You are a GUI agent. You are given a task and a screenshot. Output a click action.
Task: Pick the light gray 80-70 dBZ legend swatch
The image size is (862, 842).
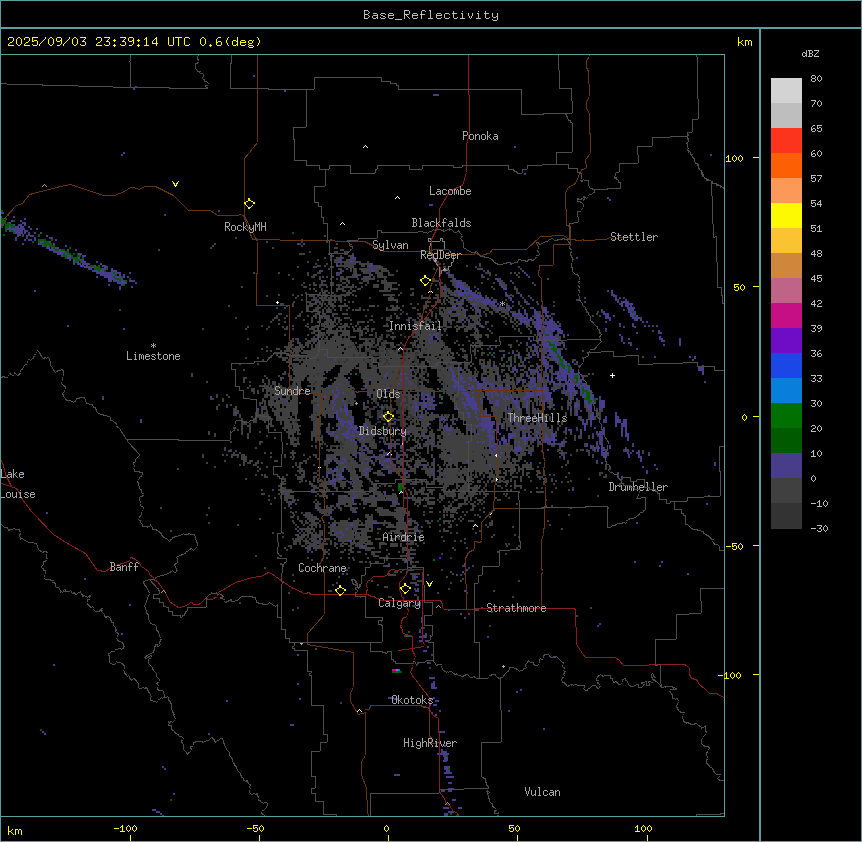click(x=786, y=91)
